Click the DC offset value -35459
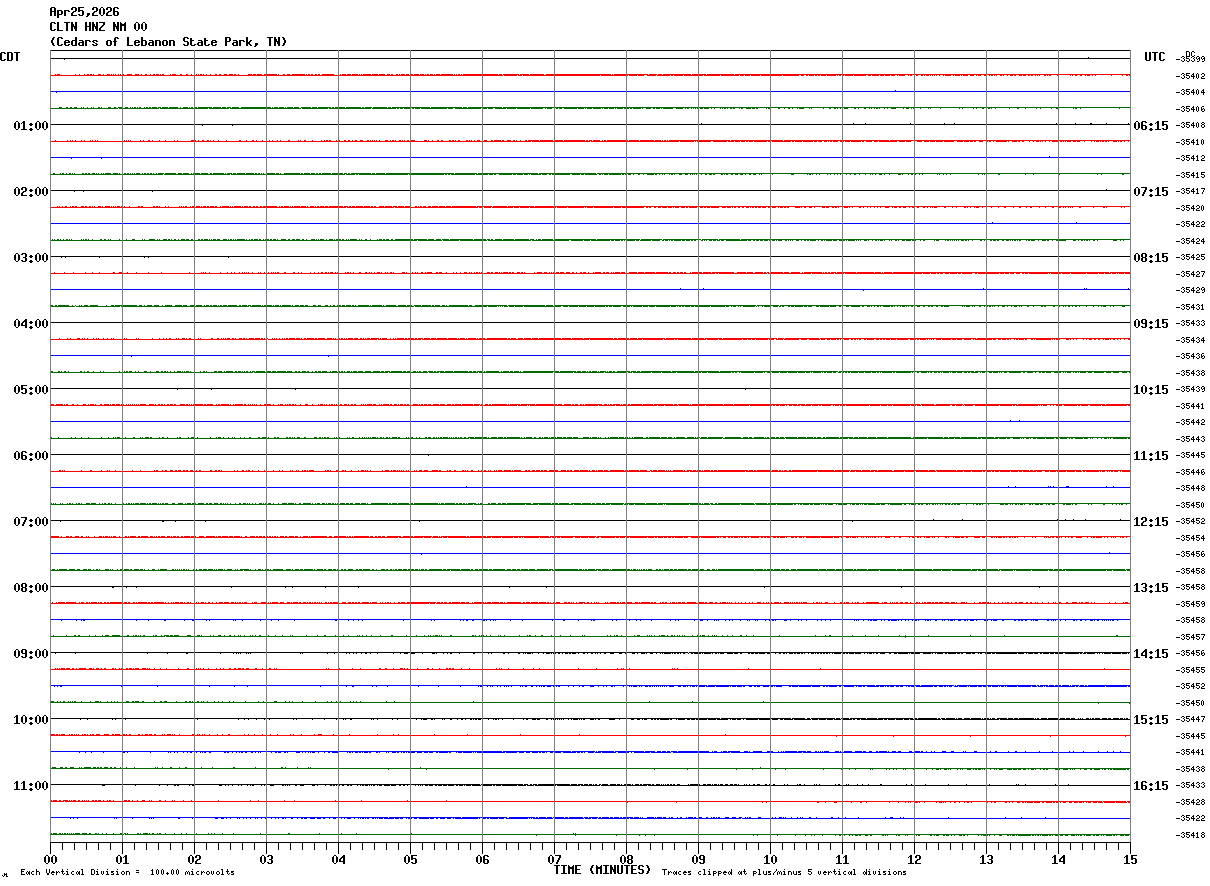This screenshot has height=886, width=1210. coord(1191,604)
